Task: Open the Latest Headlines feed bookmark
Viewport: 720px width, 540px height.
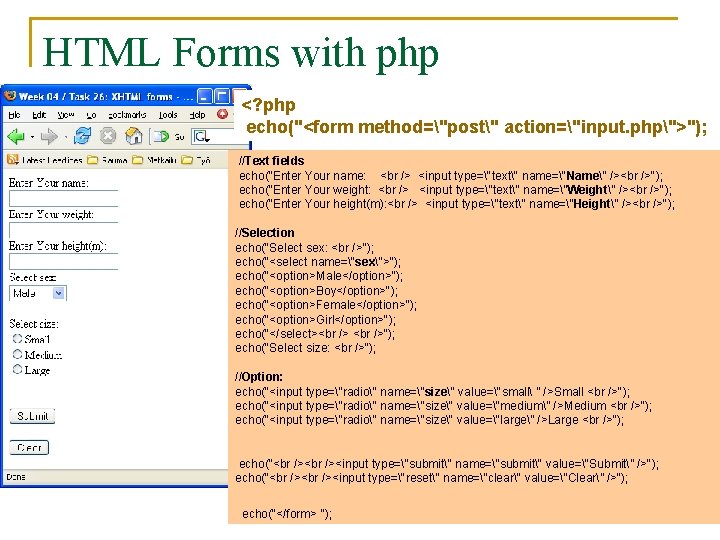Action: (45, 160)
